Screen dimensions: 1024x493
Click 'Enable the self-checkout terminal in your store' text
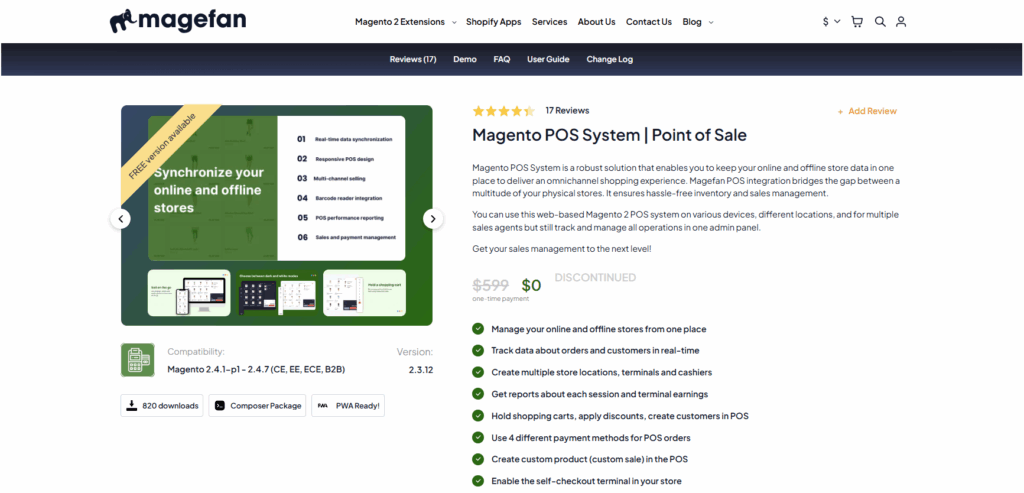pyautogui.click(x=586, y=481)
